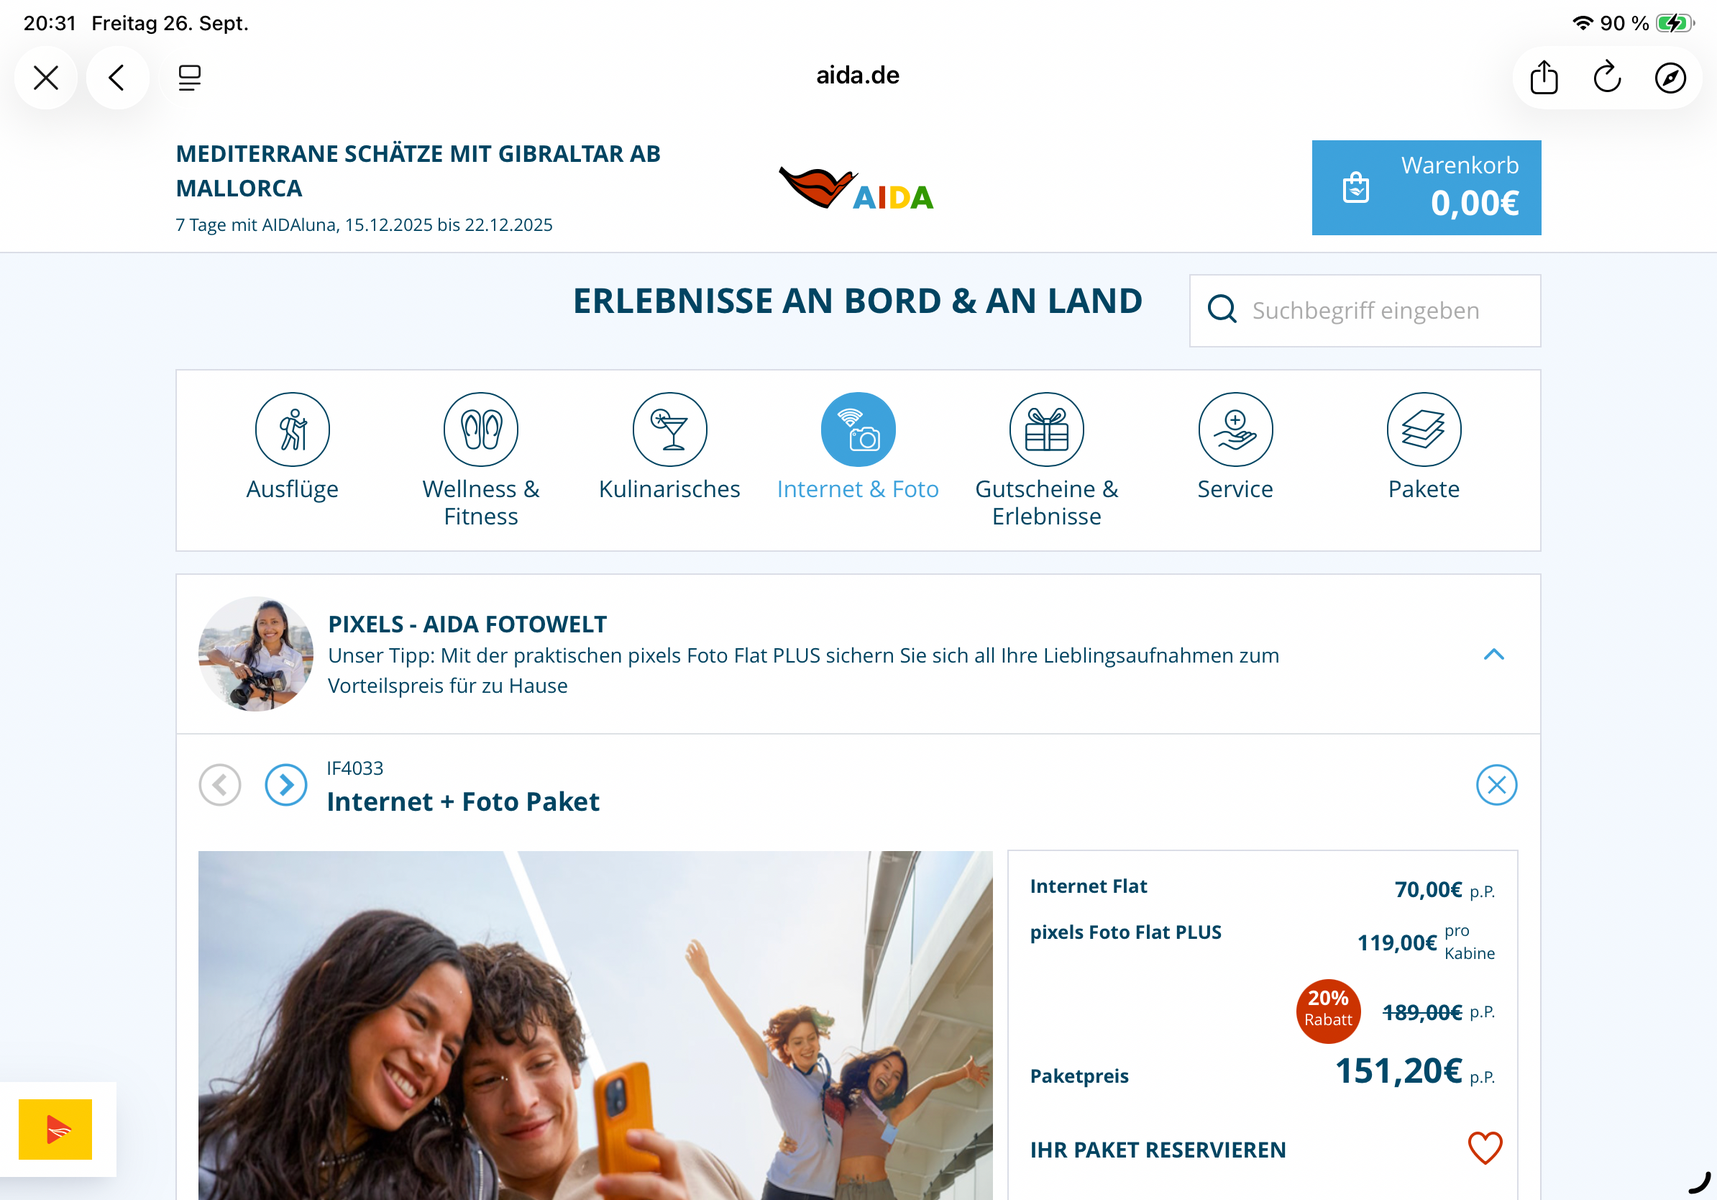Click the share icon in browser bar
The height and width of the screenshot is (1200, 1717).
point(1543,78)
